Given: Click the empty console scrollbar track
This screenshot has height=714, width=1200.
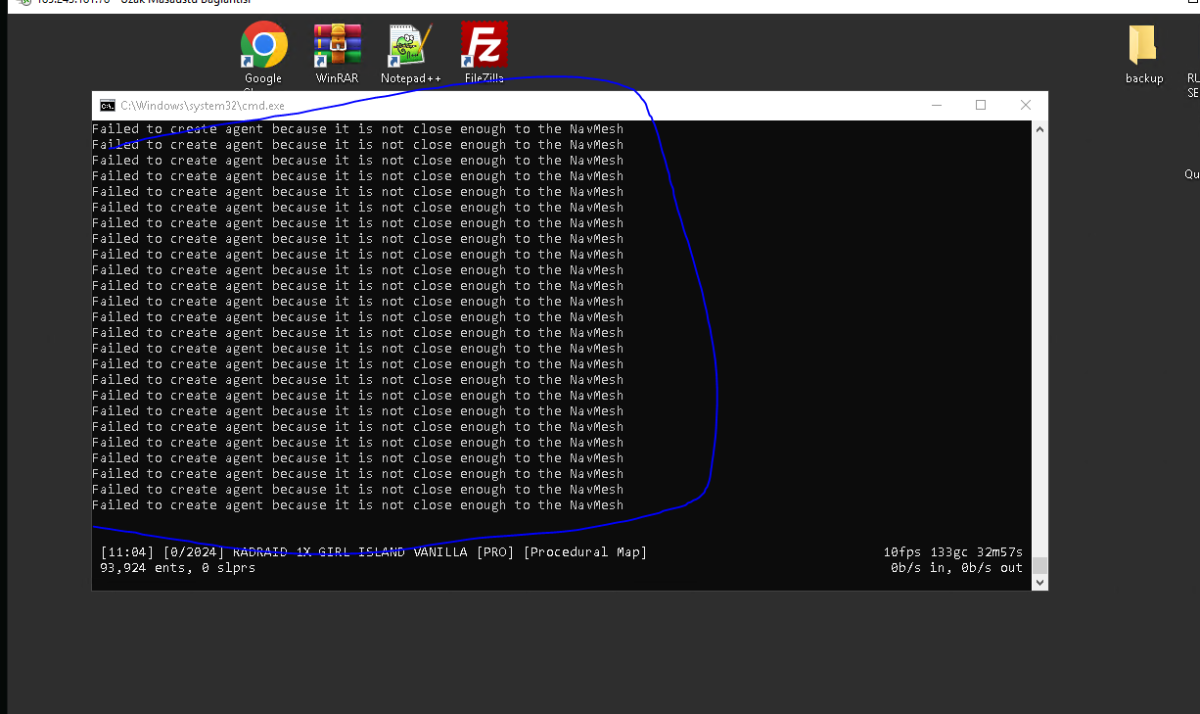Looking at the screenshot, I should (1040, 340).
